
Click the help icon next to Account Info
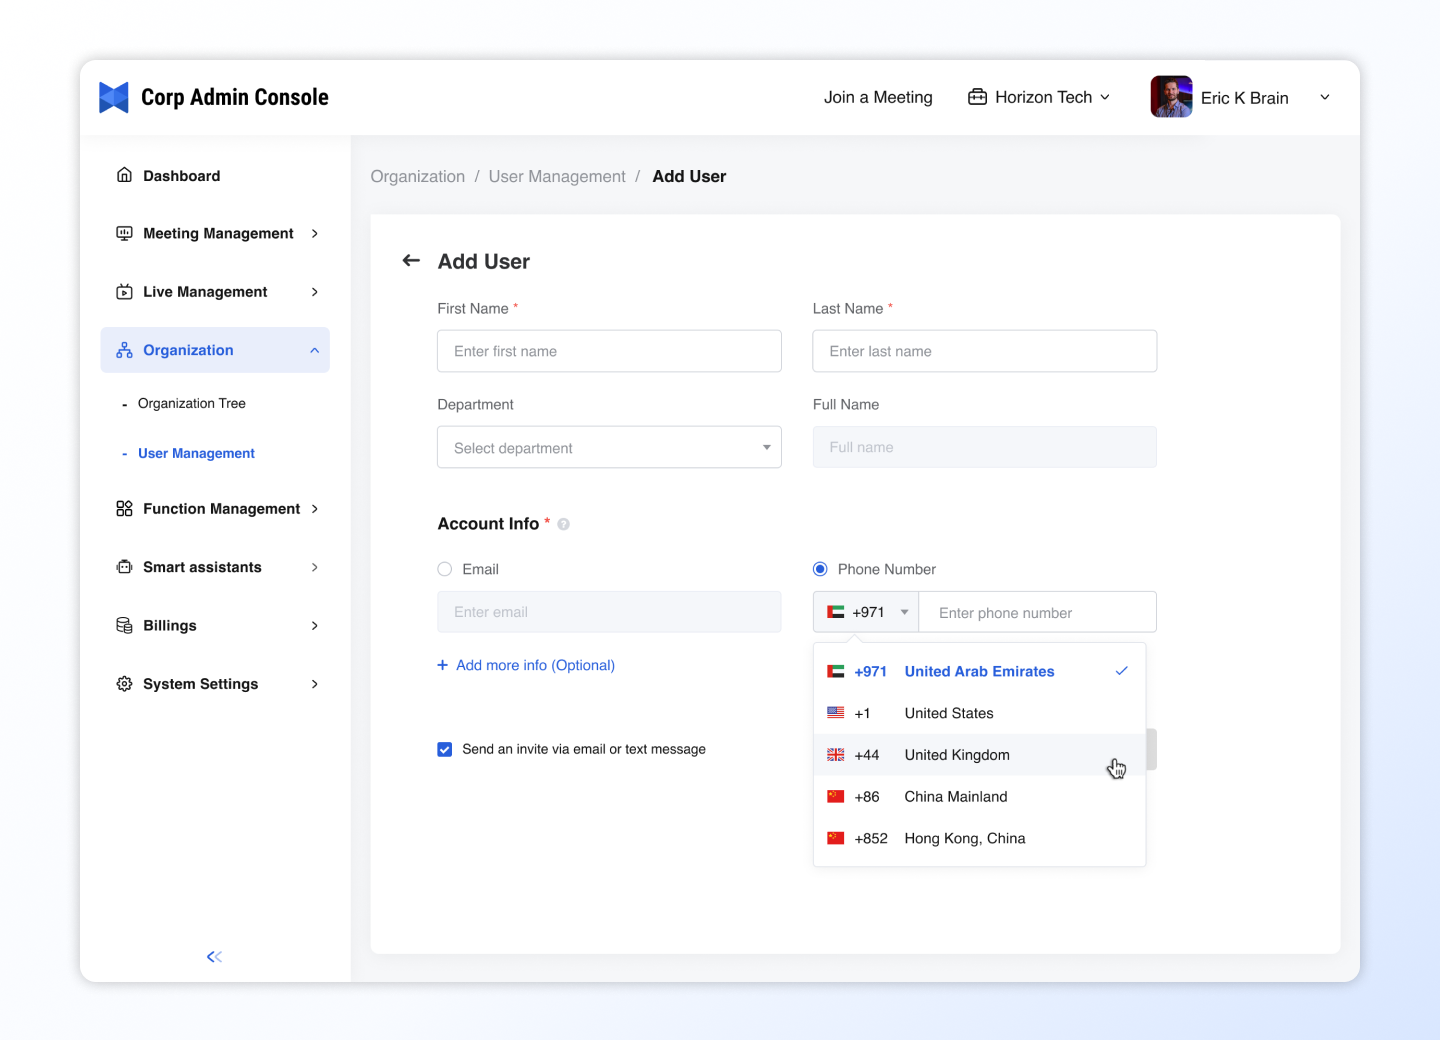tap(564, 524)
